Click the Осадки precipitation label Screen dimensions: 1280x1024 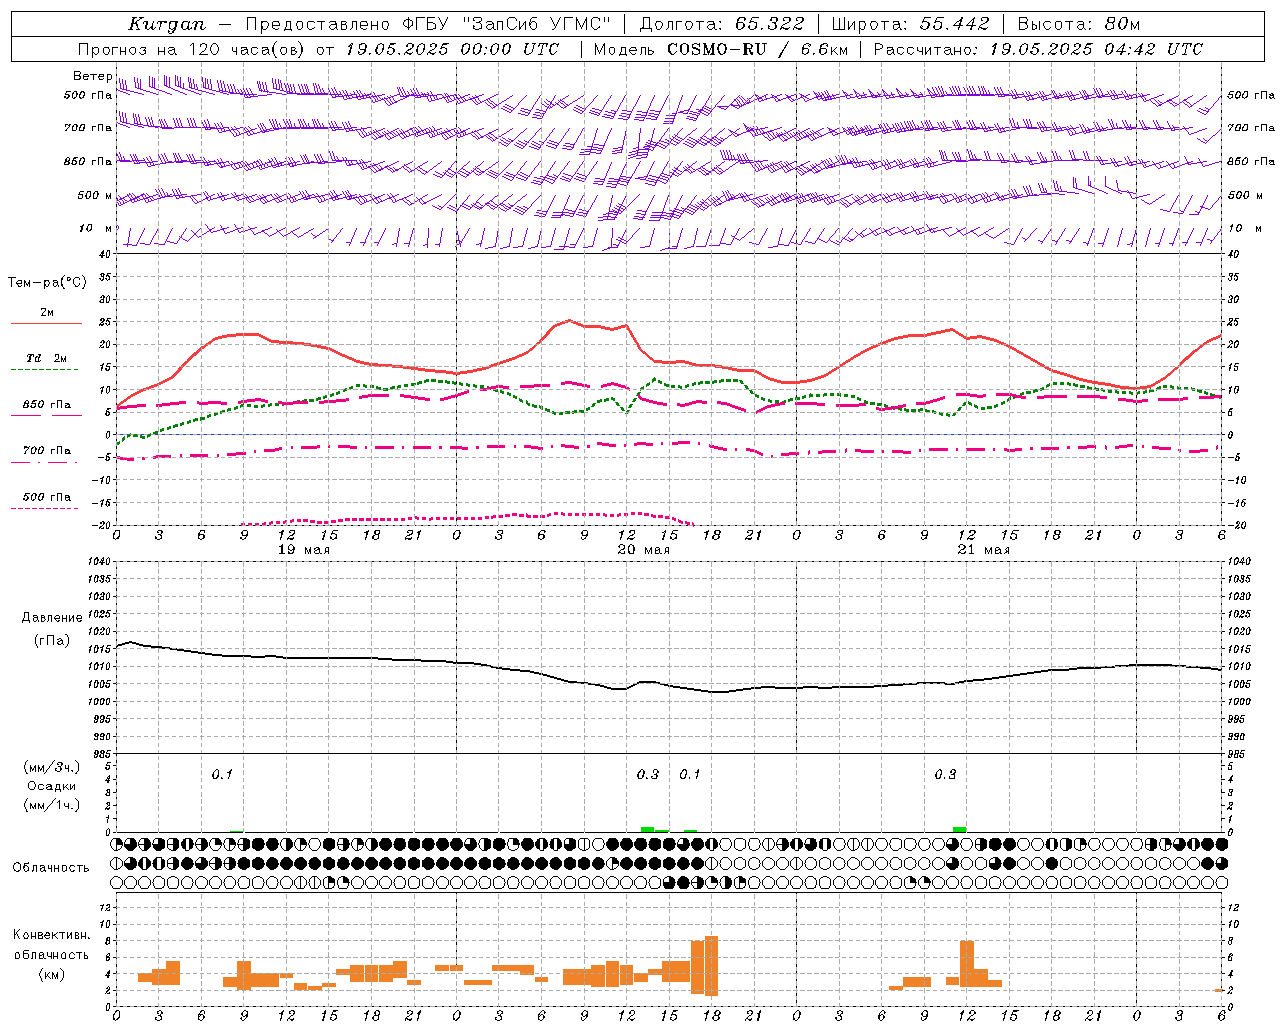pyautogui.click(x=52, y=786)
